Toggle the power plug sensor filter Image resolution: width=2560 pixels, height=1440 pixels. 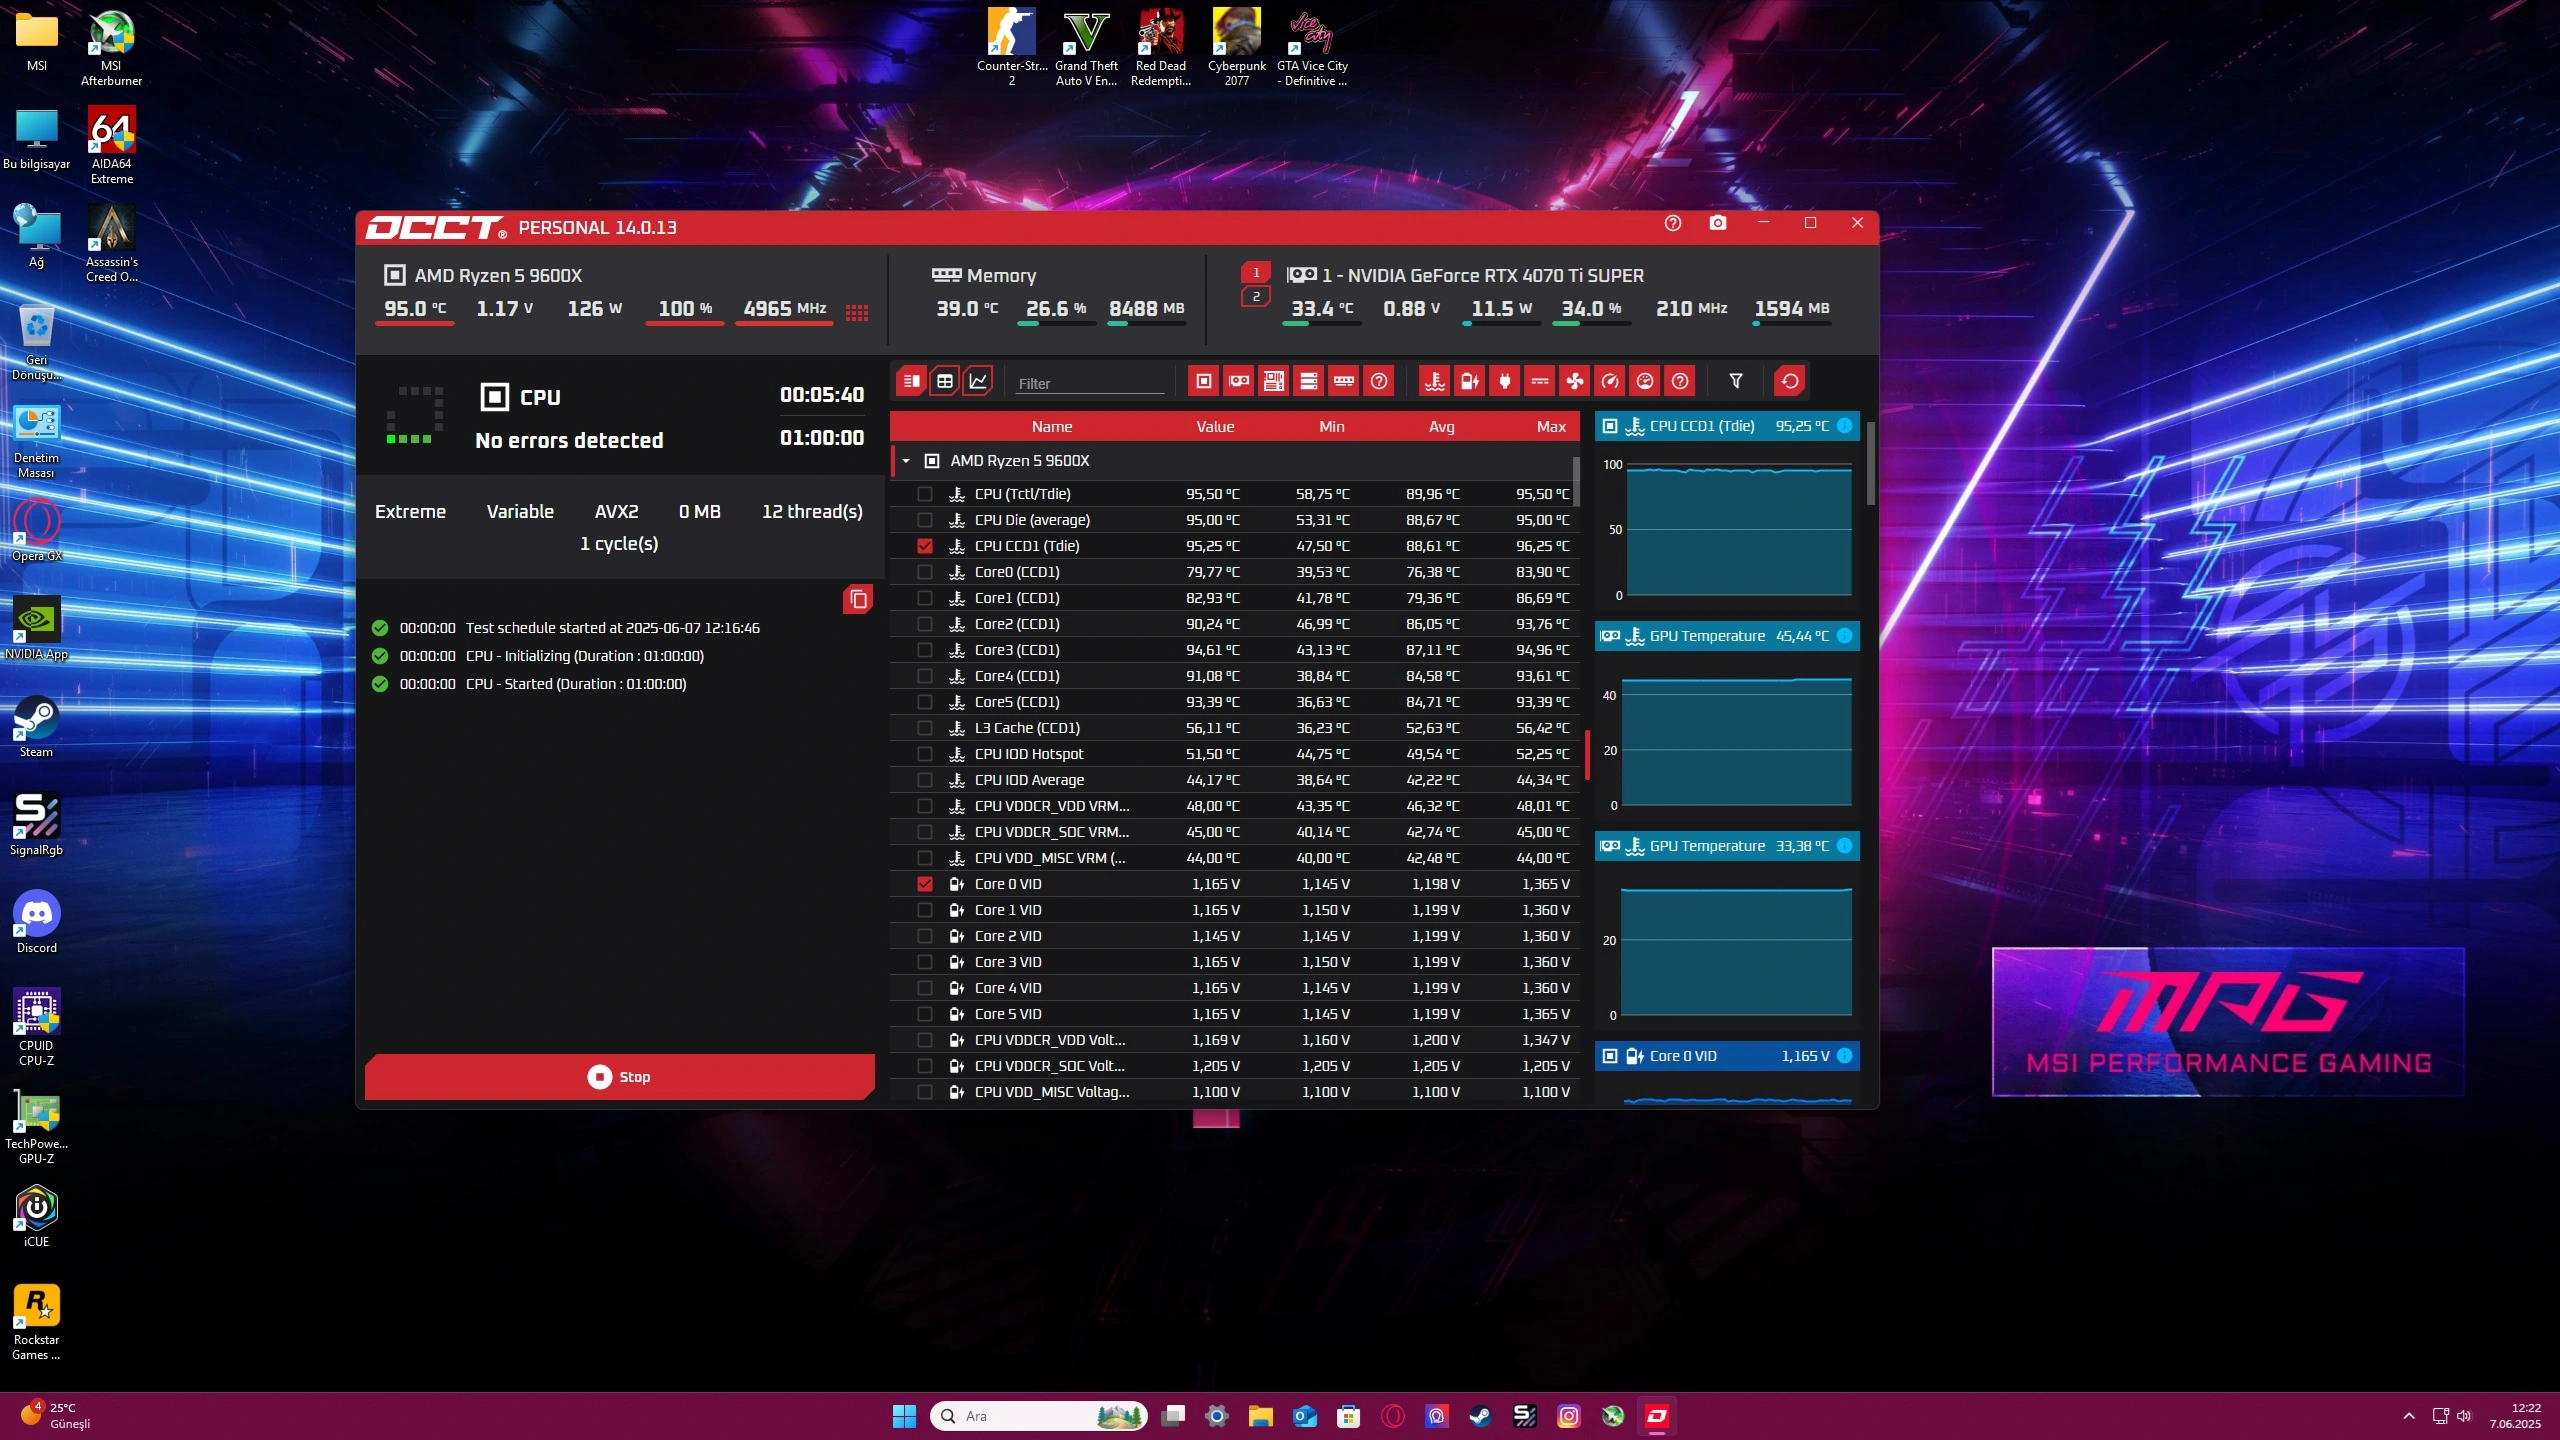[1505, 381]
